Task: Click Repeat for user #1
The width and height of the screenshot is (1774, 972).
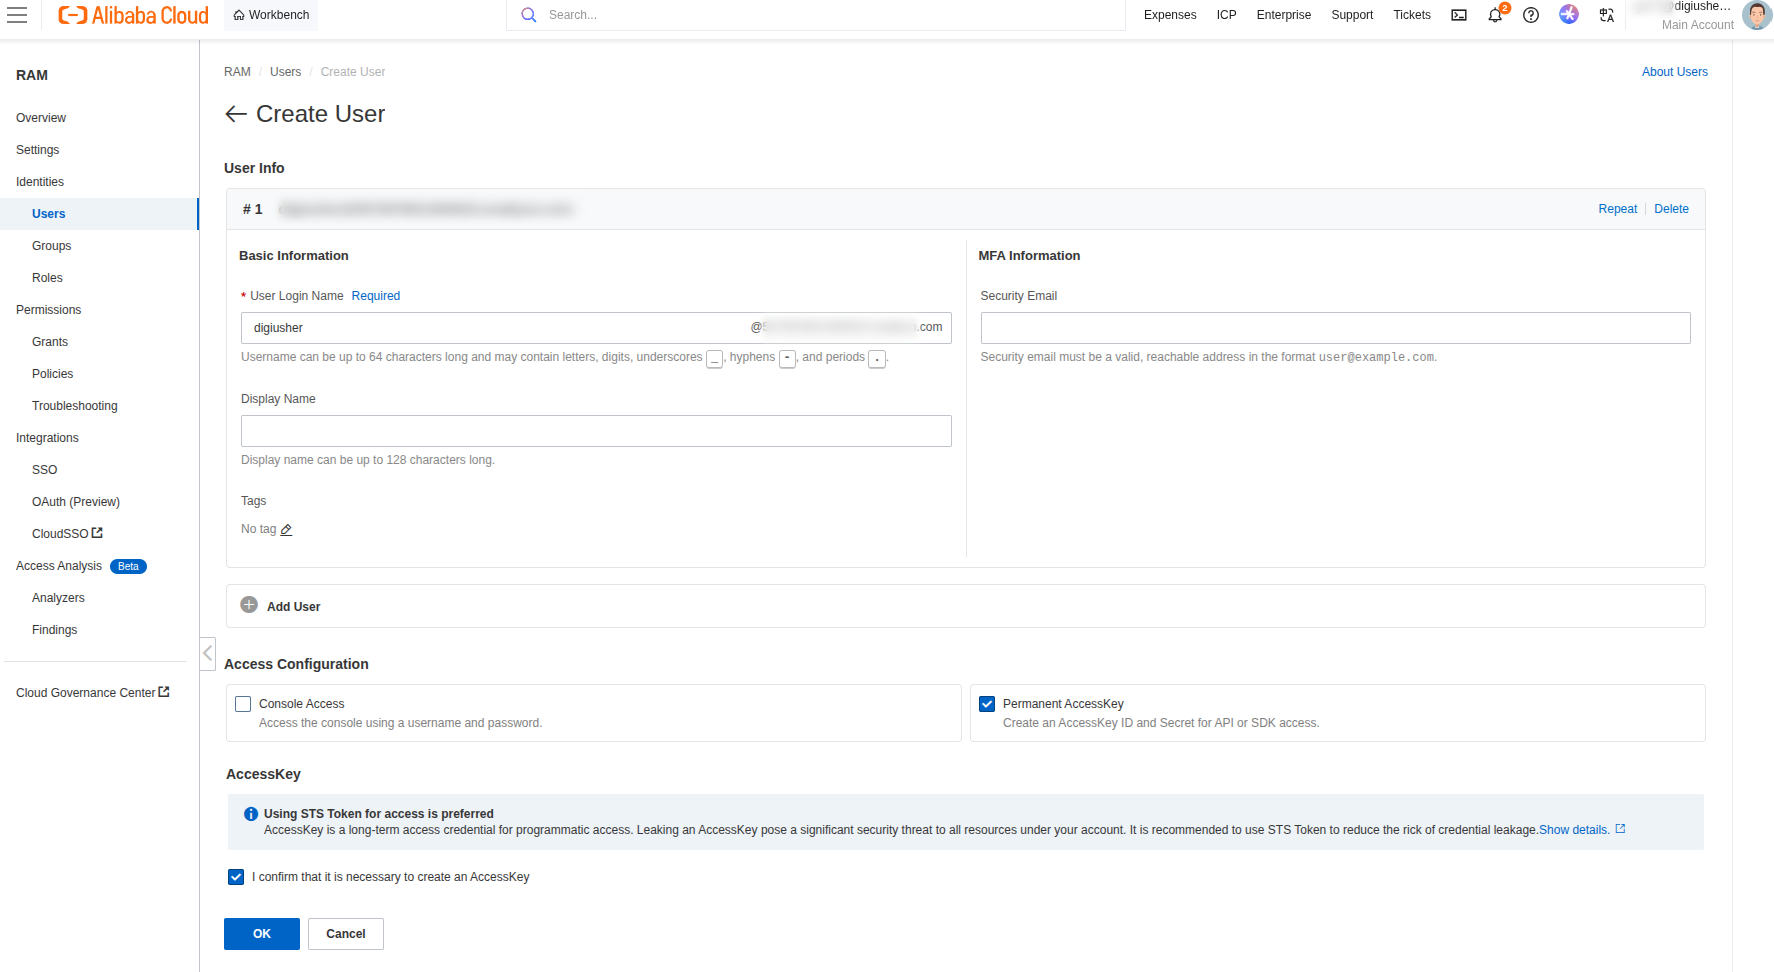Action: click(1617, 209)
